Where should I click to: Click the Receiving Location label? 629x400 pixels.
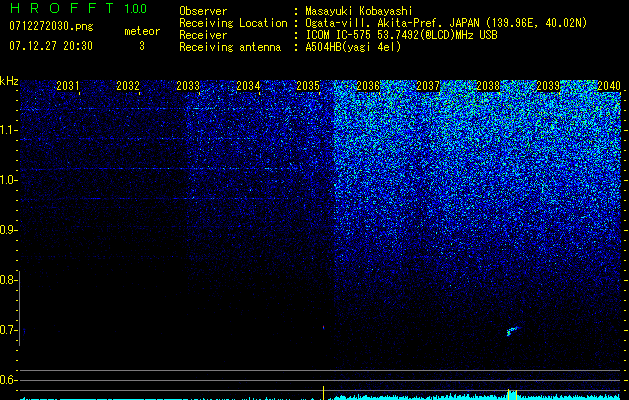click(233, 23)
